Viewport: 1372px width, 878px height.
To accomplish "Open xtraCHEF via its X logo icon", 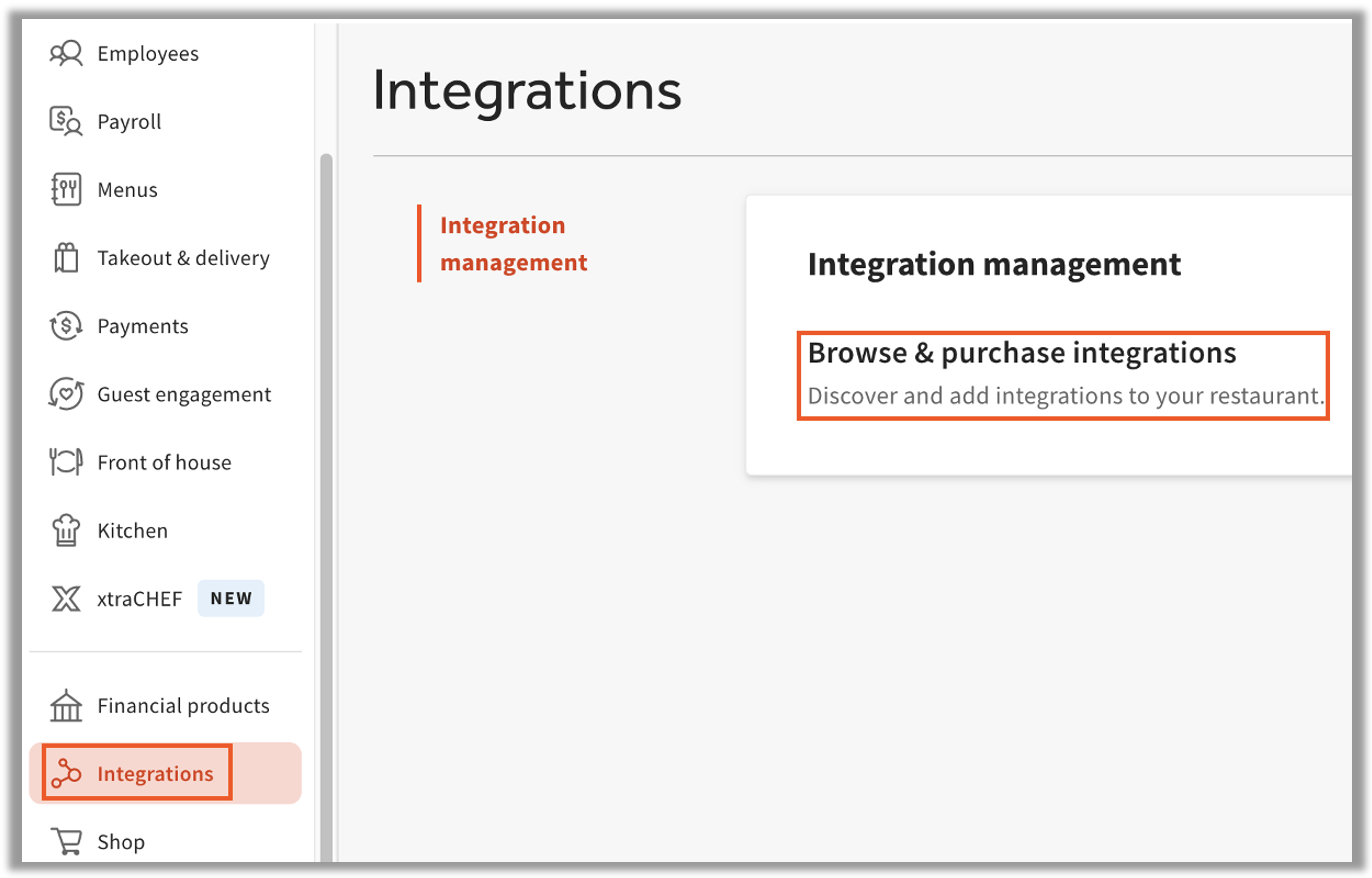I will (x=65, y=599).
